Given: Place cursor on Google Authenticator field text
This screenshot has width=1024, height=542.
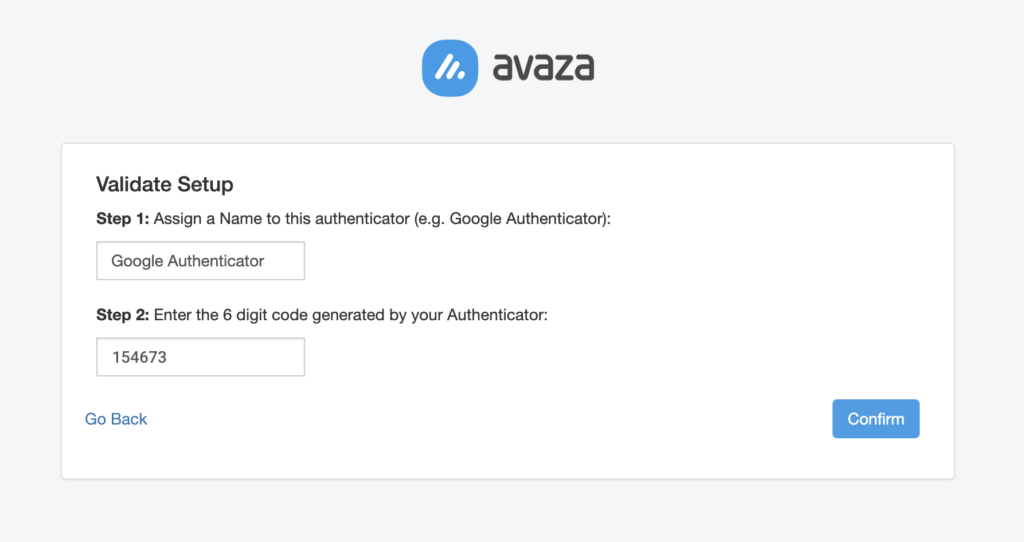Looking at the screenshot, I should (187, 261).
